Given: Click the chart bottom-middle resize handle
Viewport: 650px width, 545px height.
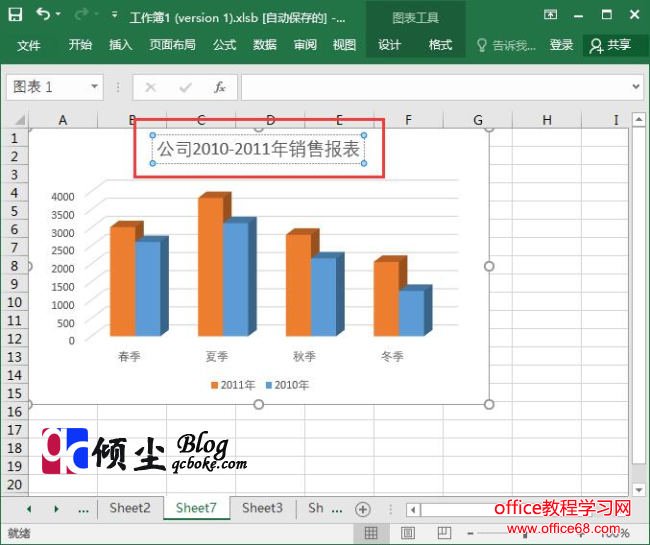Looking at the screenshot, I should point(259,404).
